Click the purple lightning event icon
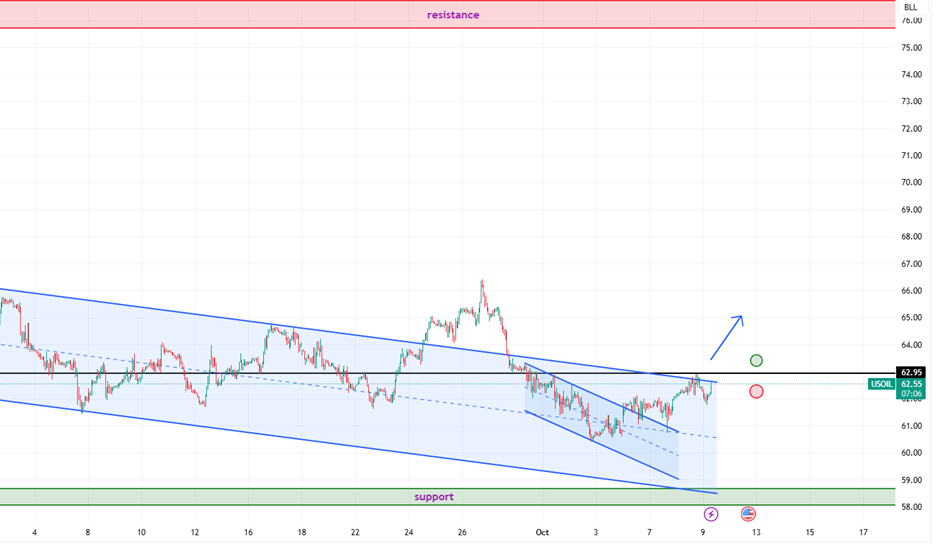 (x=711, y=514)
